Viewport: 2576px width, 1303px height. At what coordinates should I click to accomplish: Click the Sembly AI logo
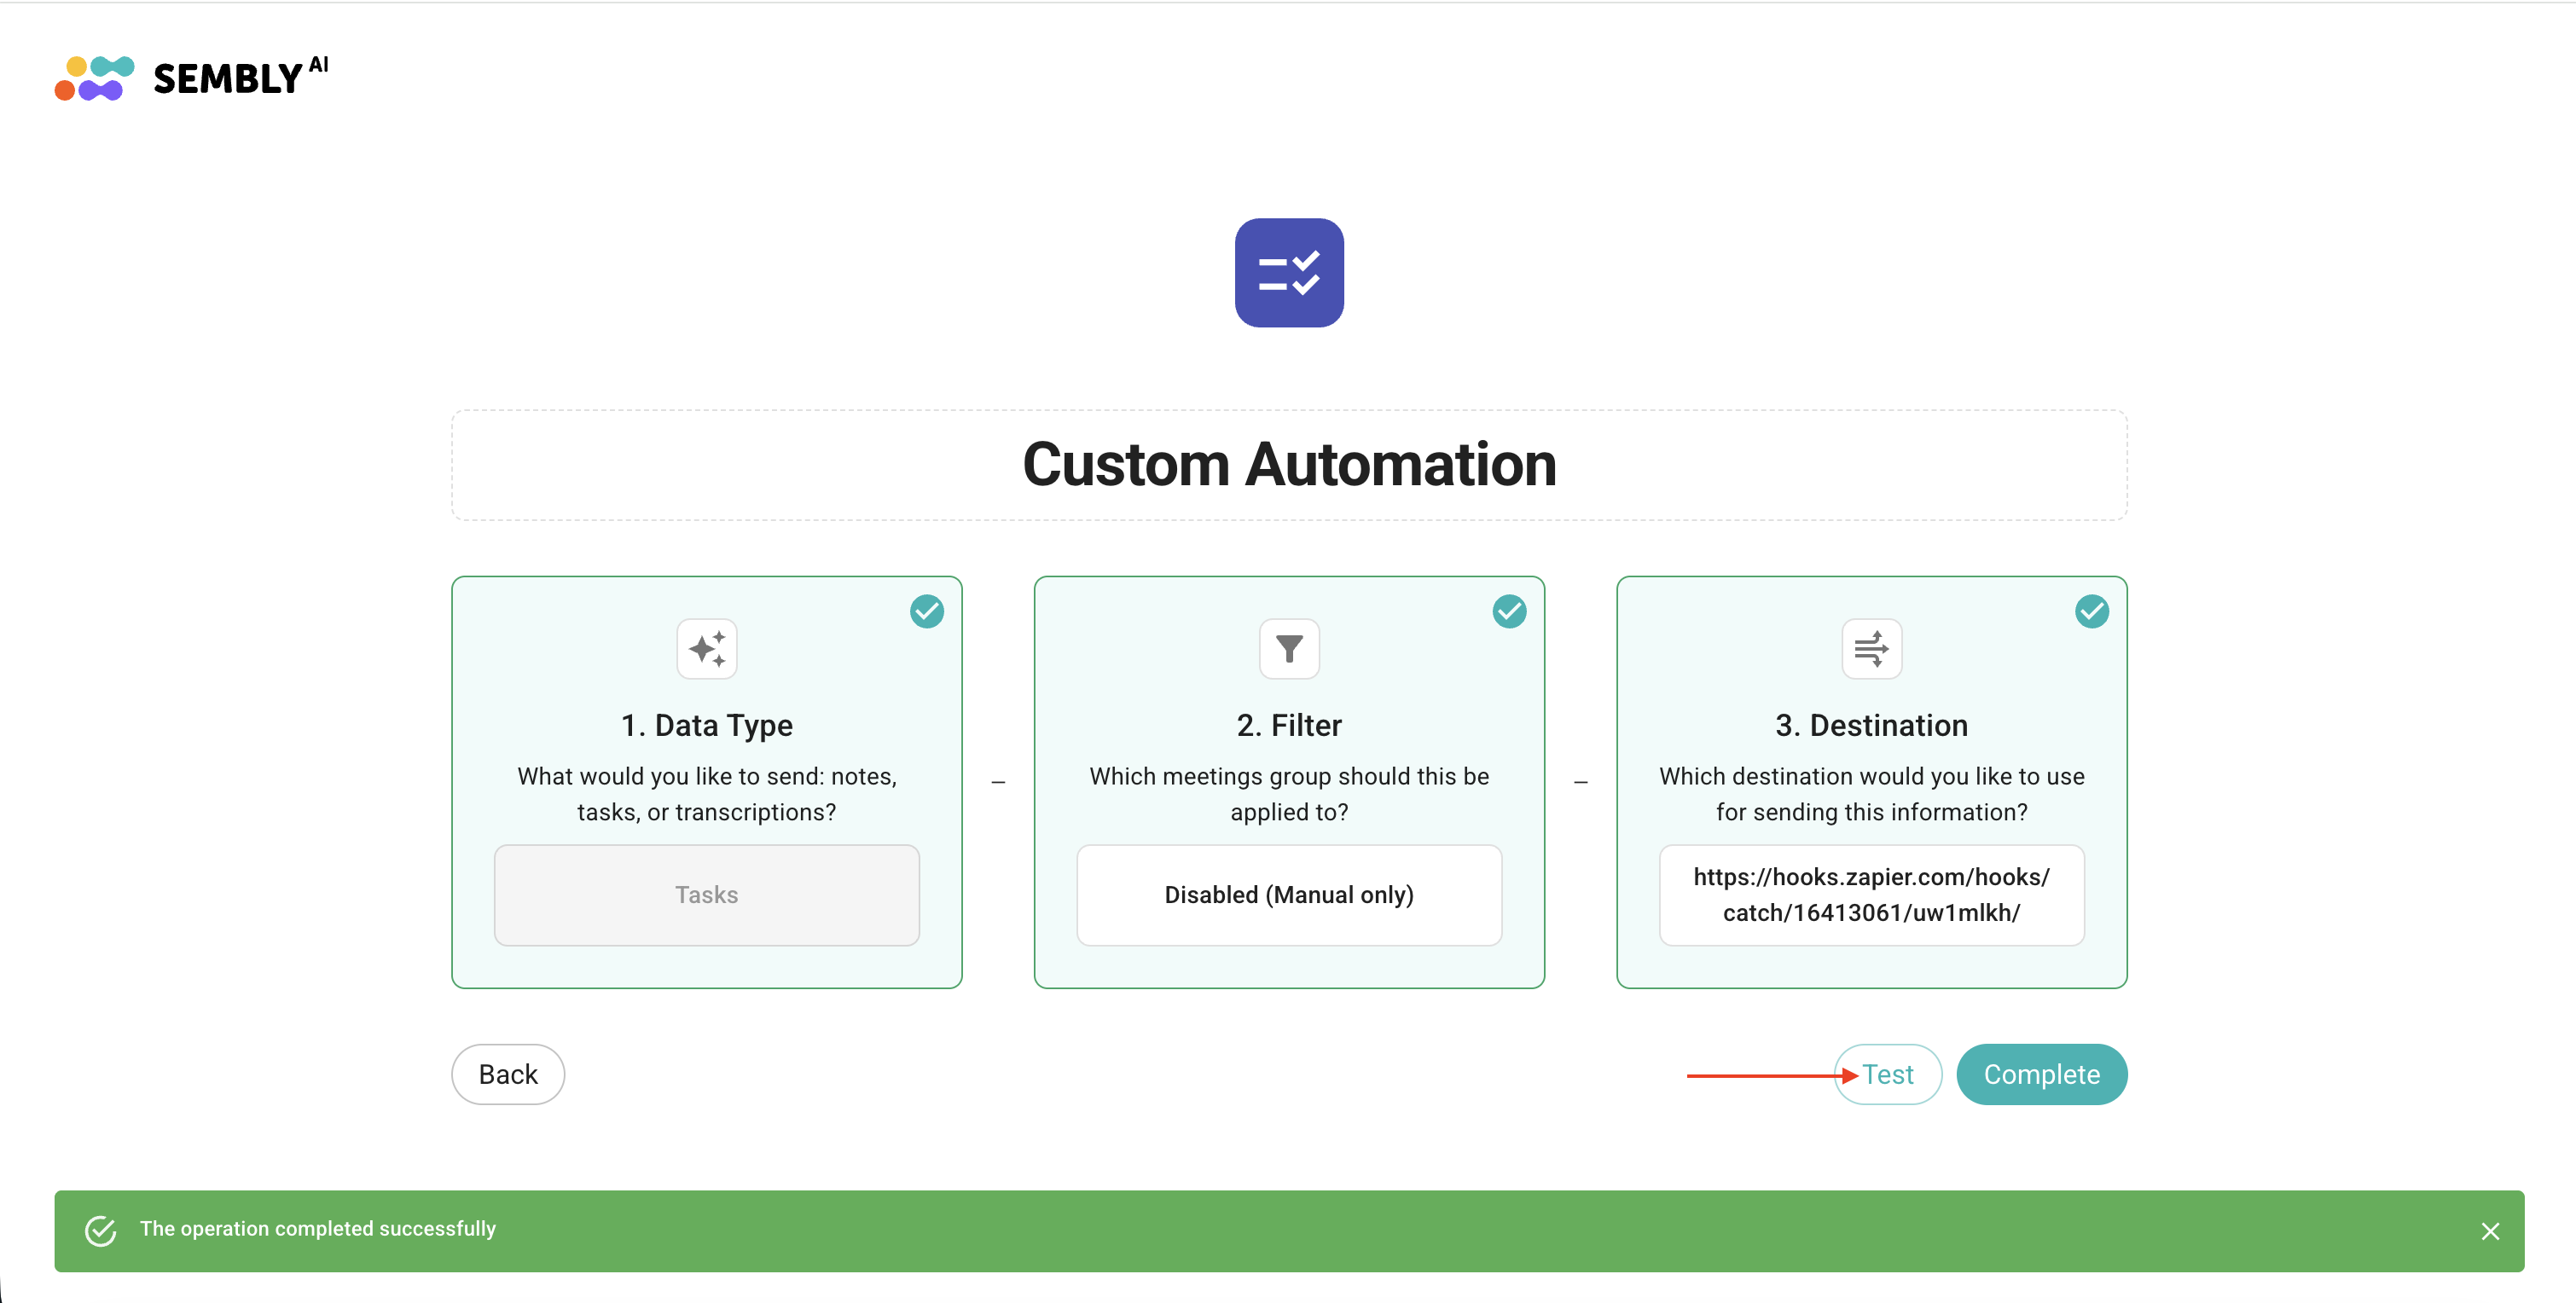tap(94, 78)
